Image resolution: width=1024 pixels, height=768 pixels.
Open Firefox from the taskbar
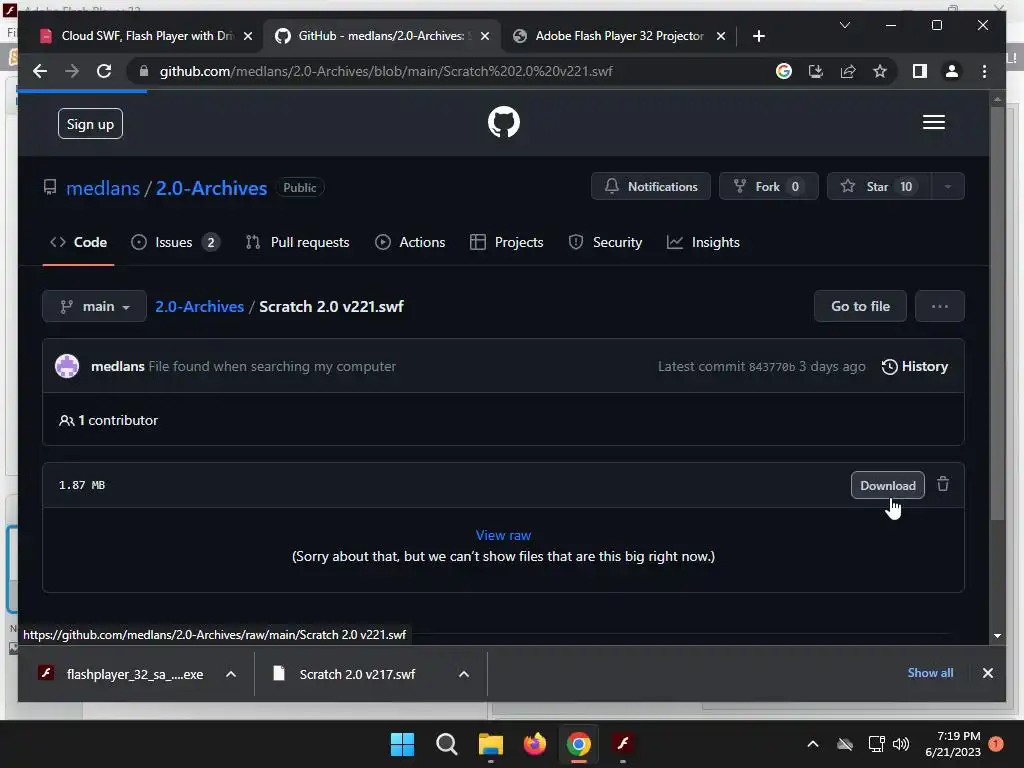(x=534, y=744)
